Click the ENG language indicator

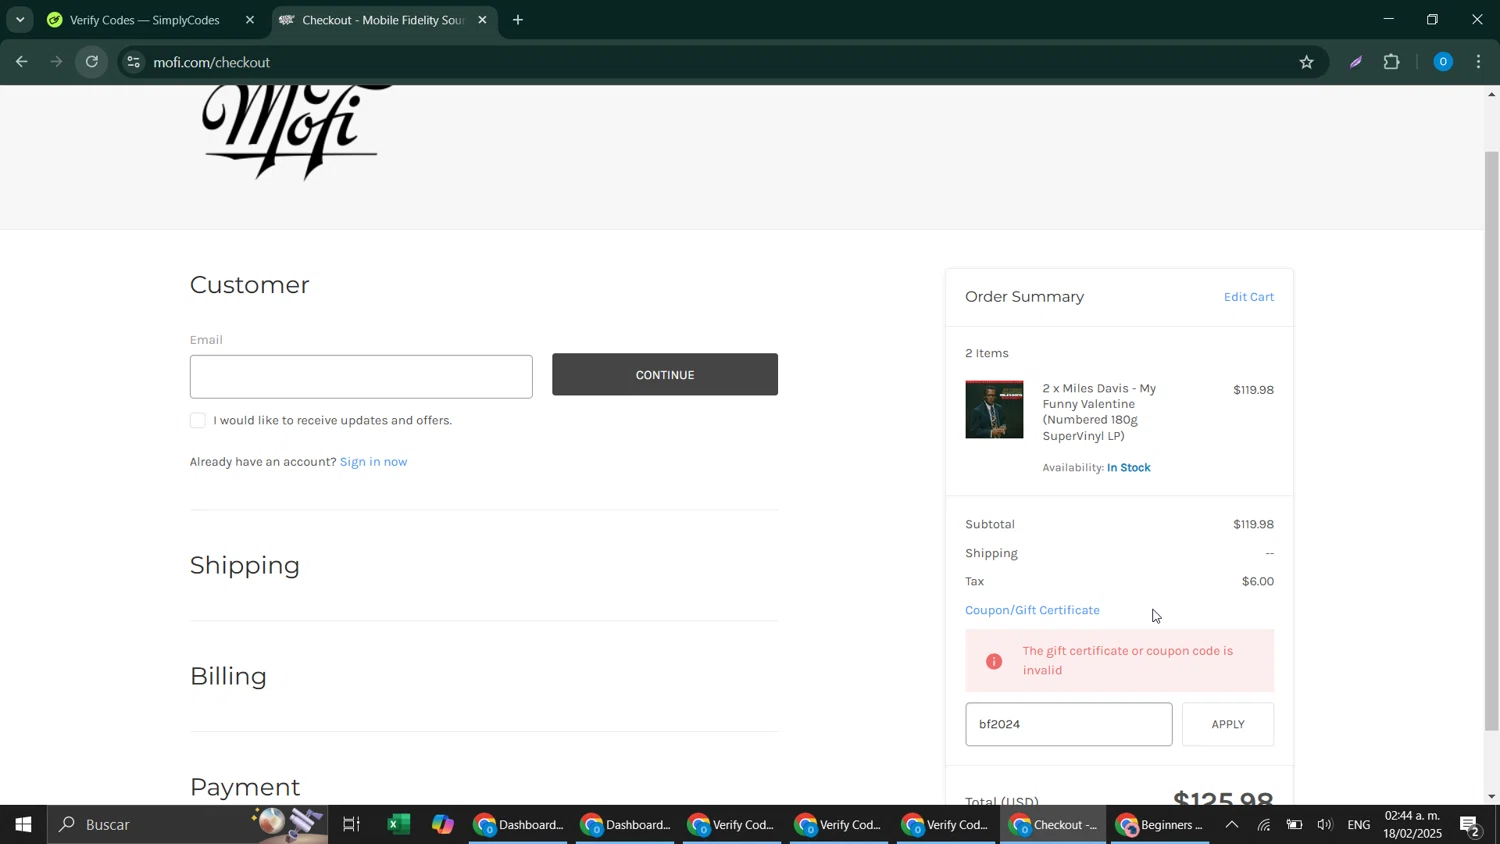point(1359,825)
